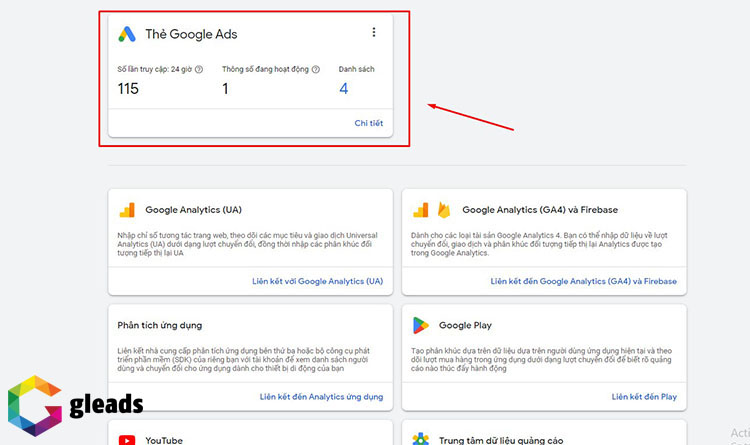The height and width of the screenshot is (445, 750).
Task: Click 'Liên kết với Google Analytics (UA)'
Action: [x=318, y=281]
